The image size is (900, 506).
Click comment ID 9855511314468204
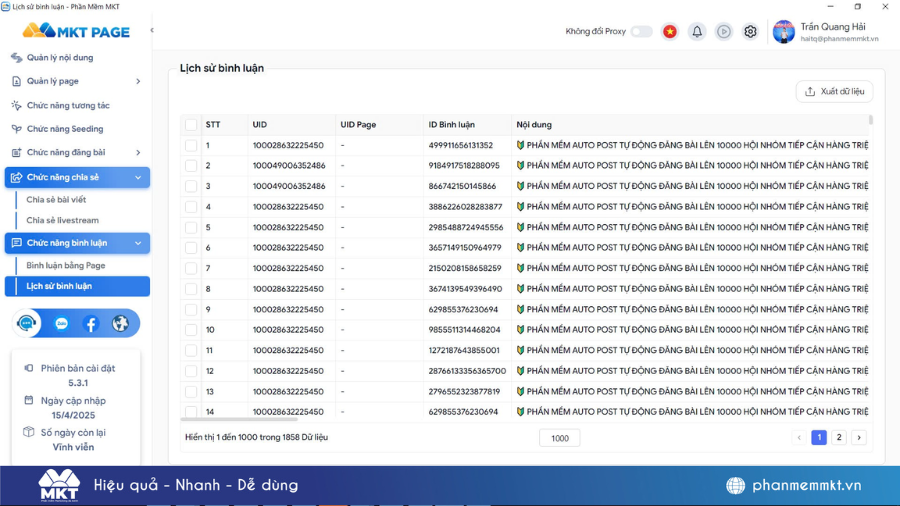pos(464,330)
